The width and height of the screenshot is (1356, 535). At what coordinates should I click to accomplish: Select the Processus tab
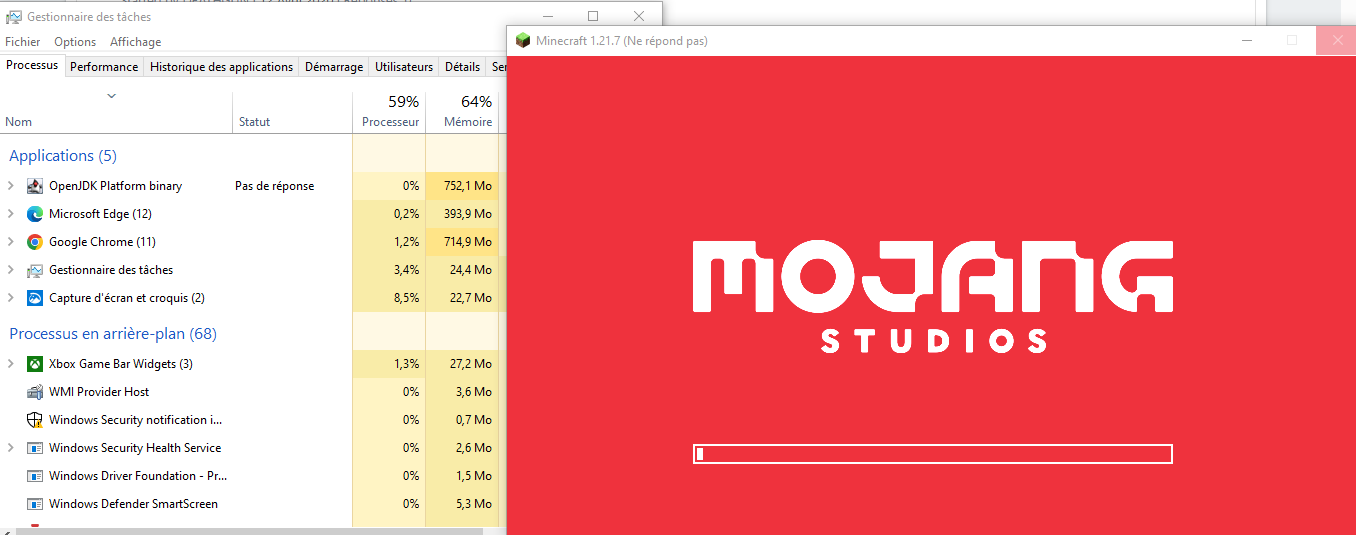32,65
